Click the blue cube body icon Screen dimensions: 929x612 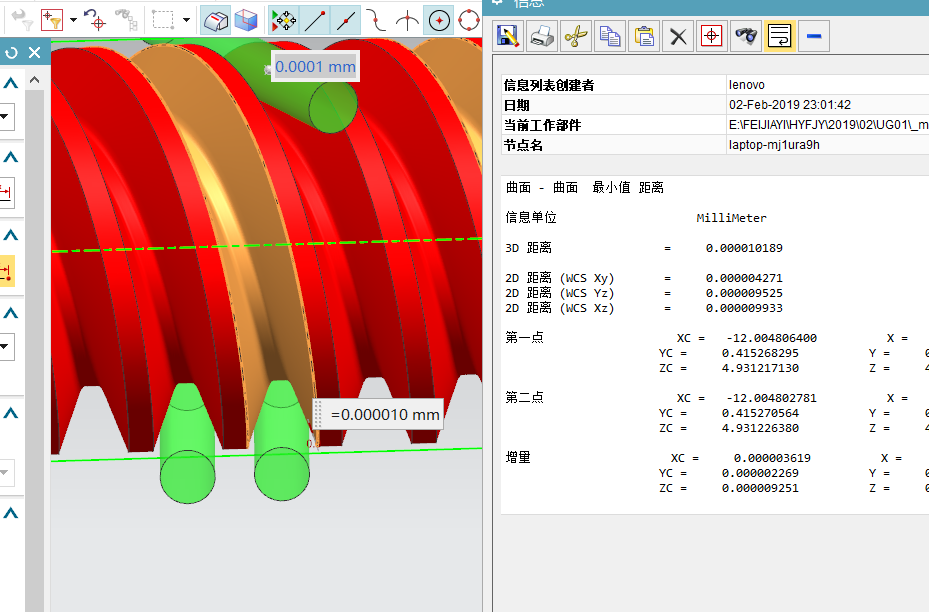(246, 20)
